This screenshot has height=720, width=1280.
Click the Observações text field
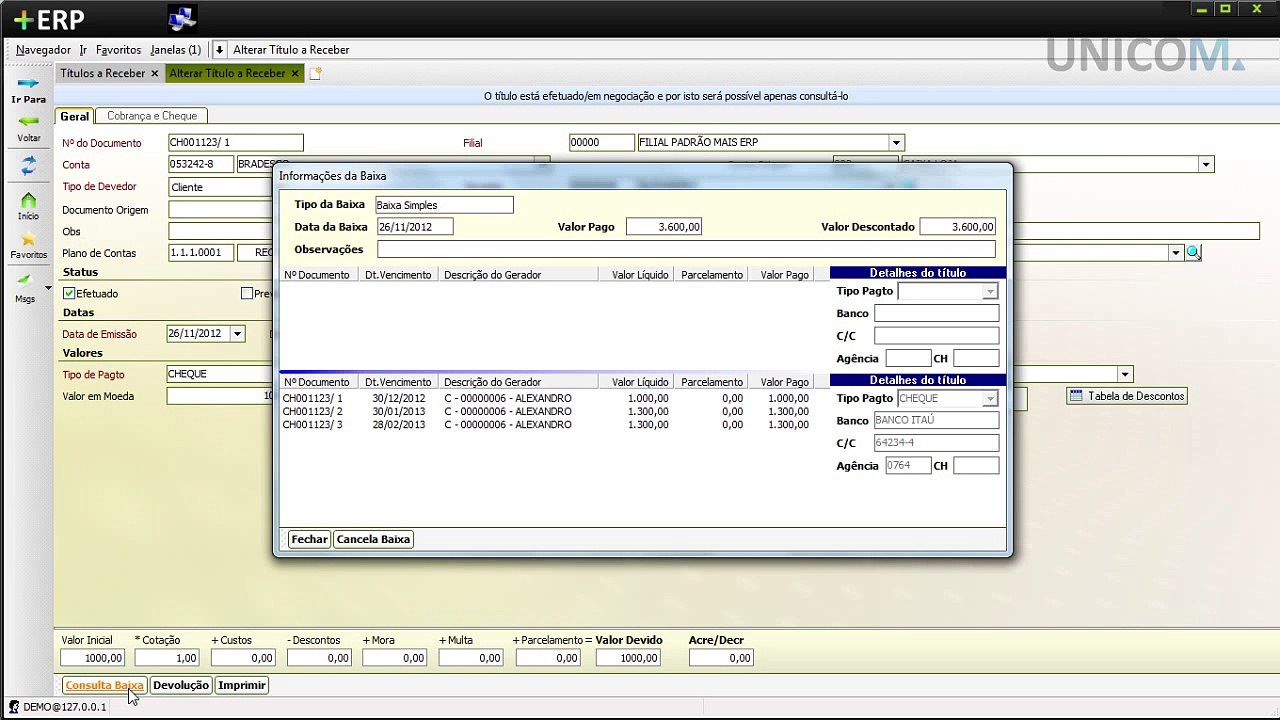coord(686,249)
